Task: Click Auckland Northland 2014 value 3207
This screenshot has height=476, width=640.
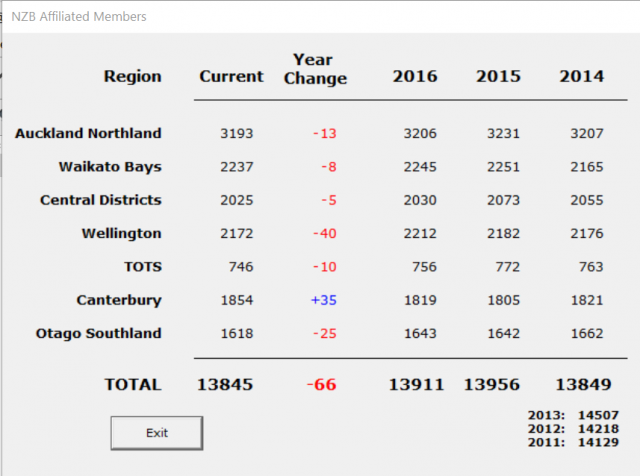Action: (587, 133)
